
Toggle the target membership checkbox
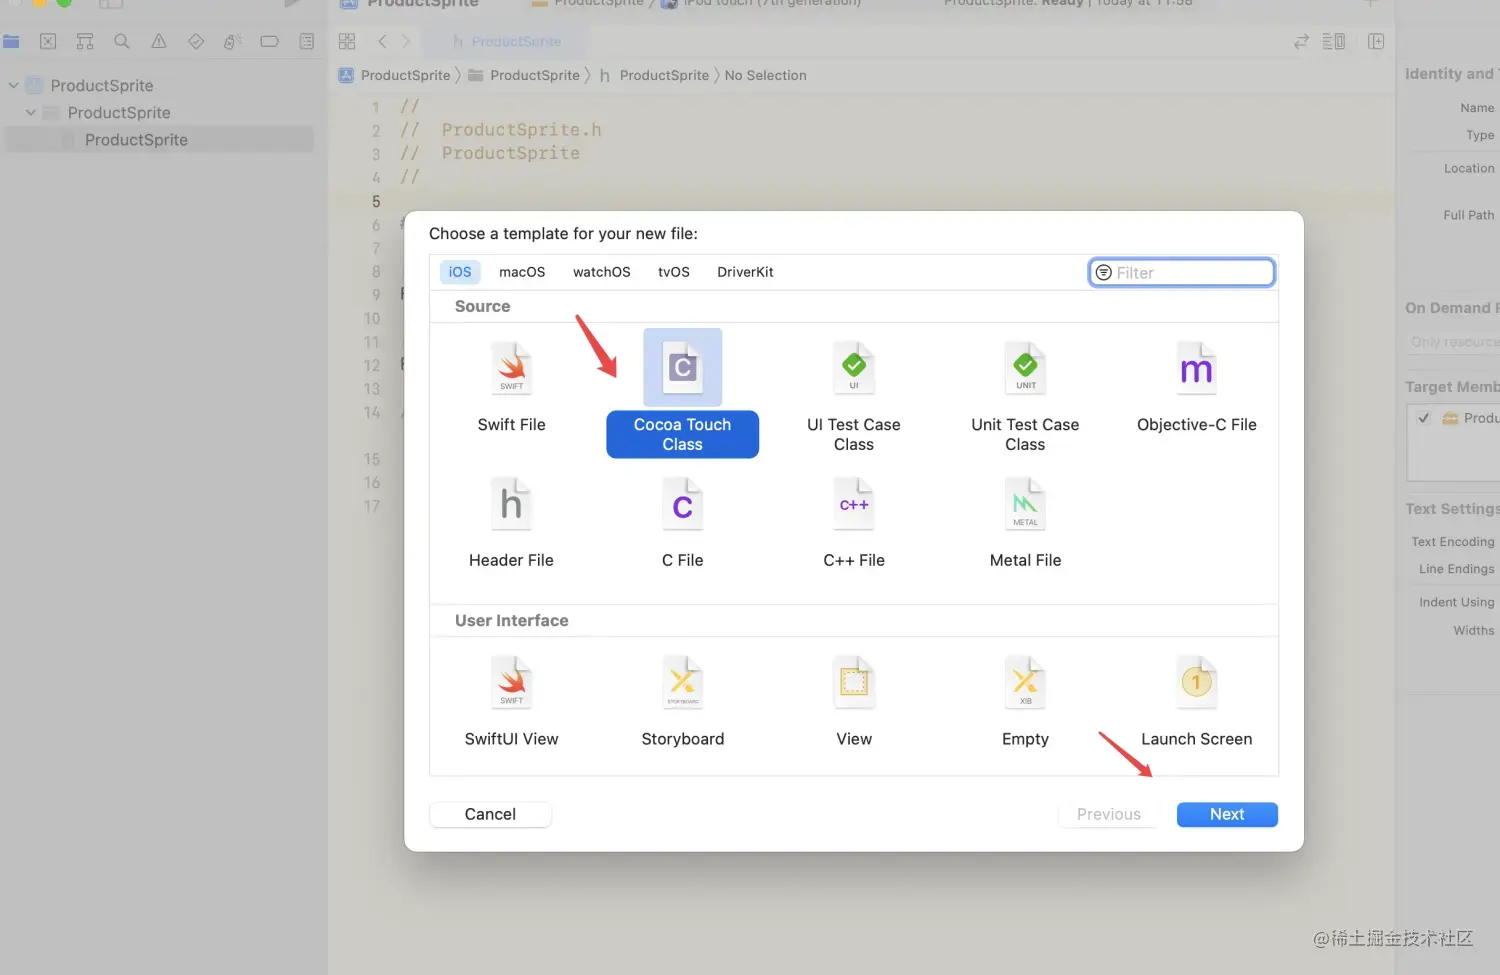click(1424, 418)
